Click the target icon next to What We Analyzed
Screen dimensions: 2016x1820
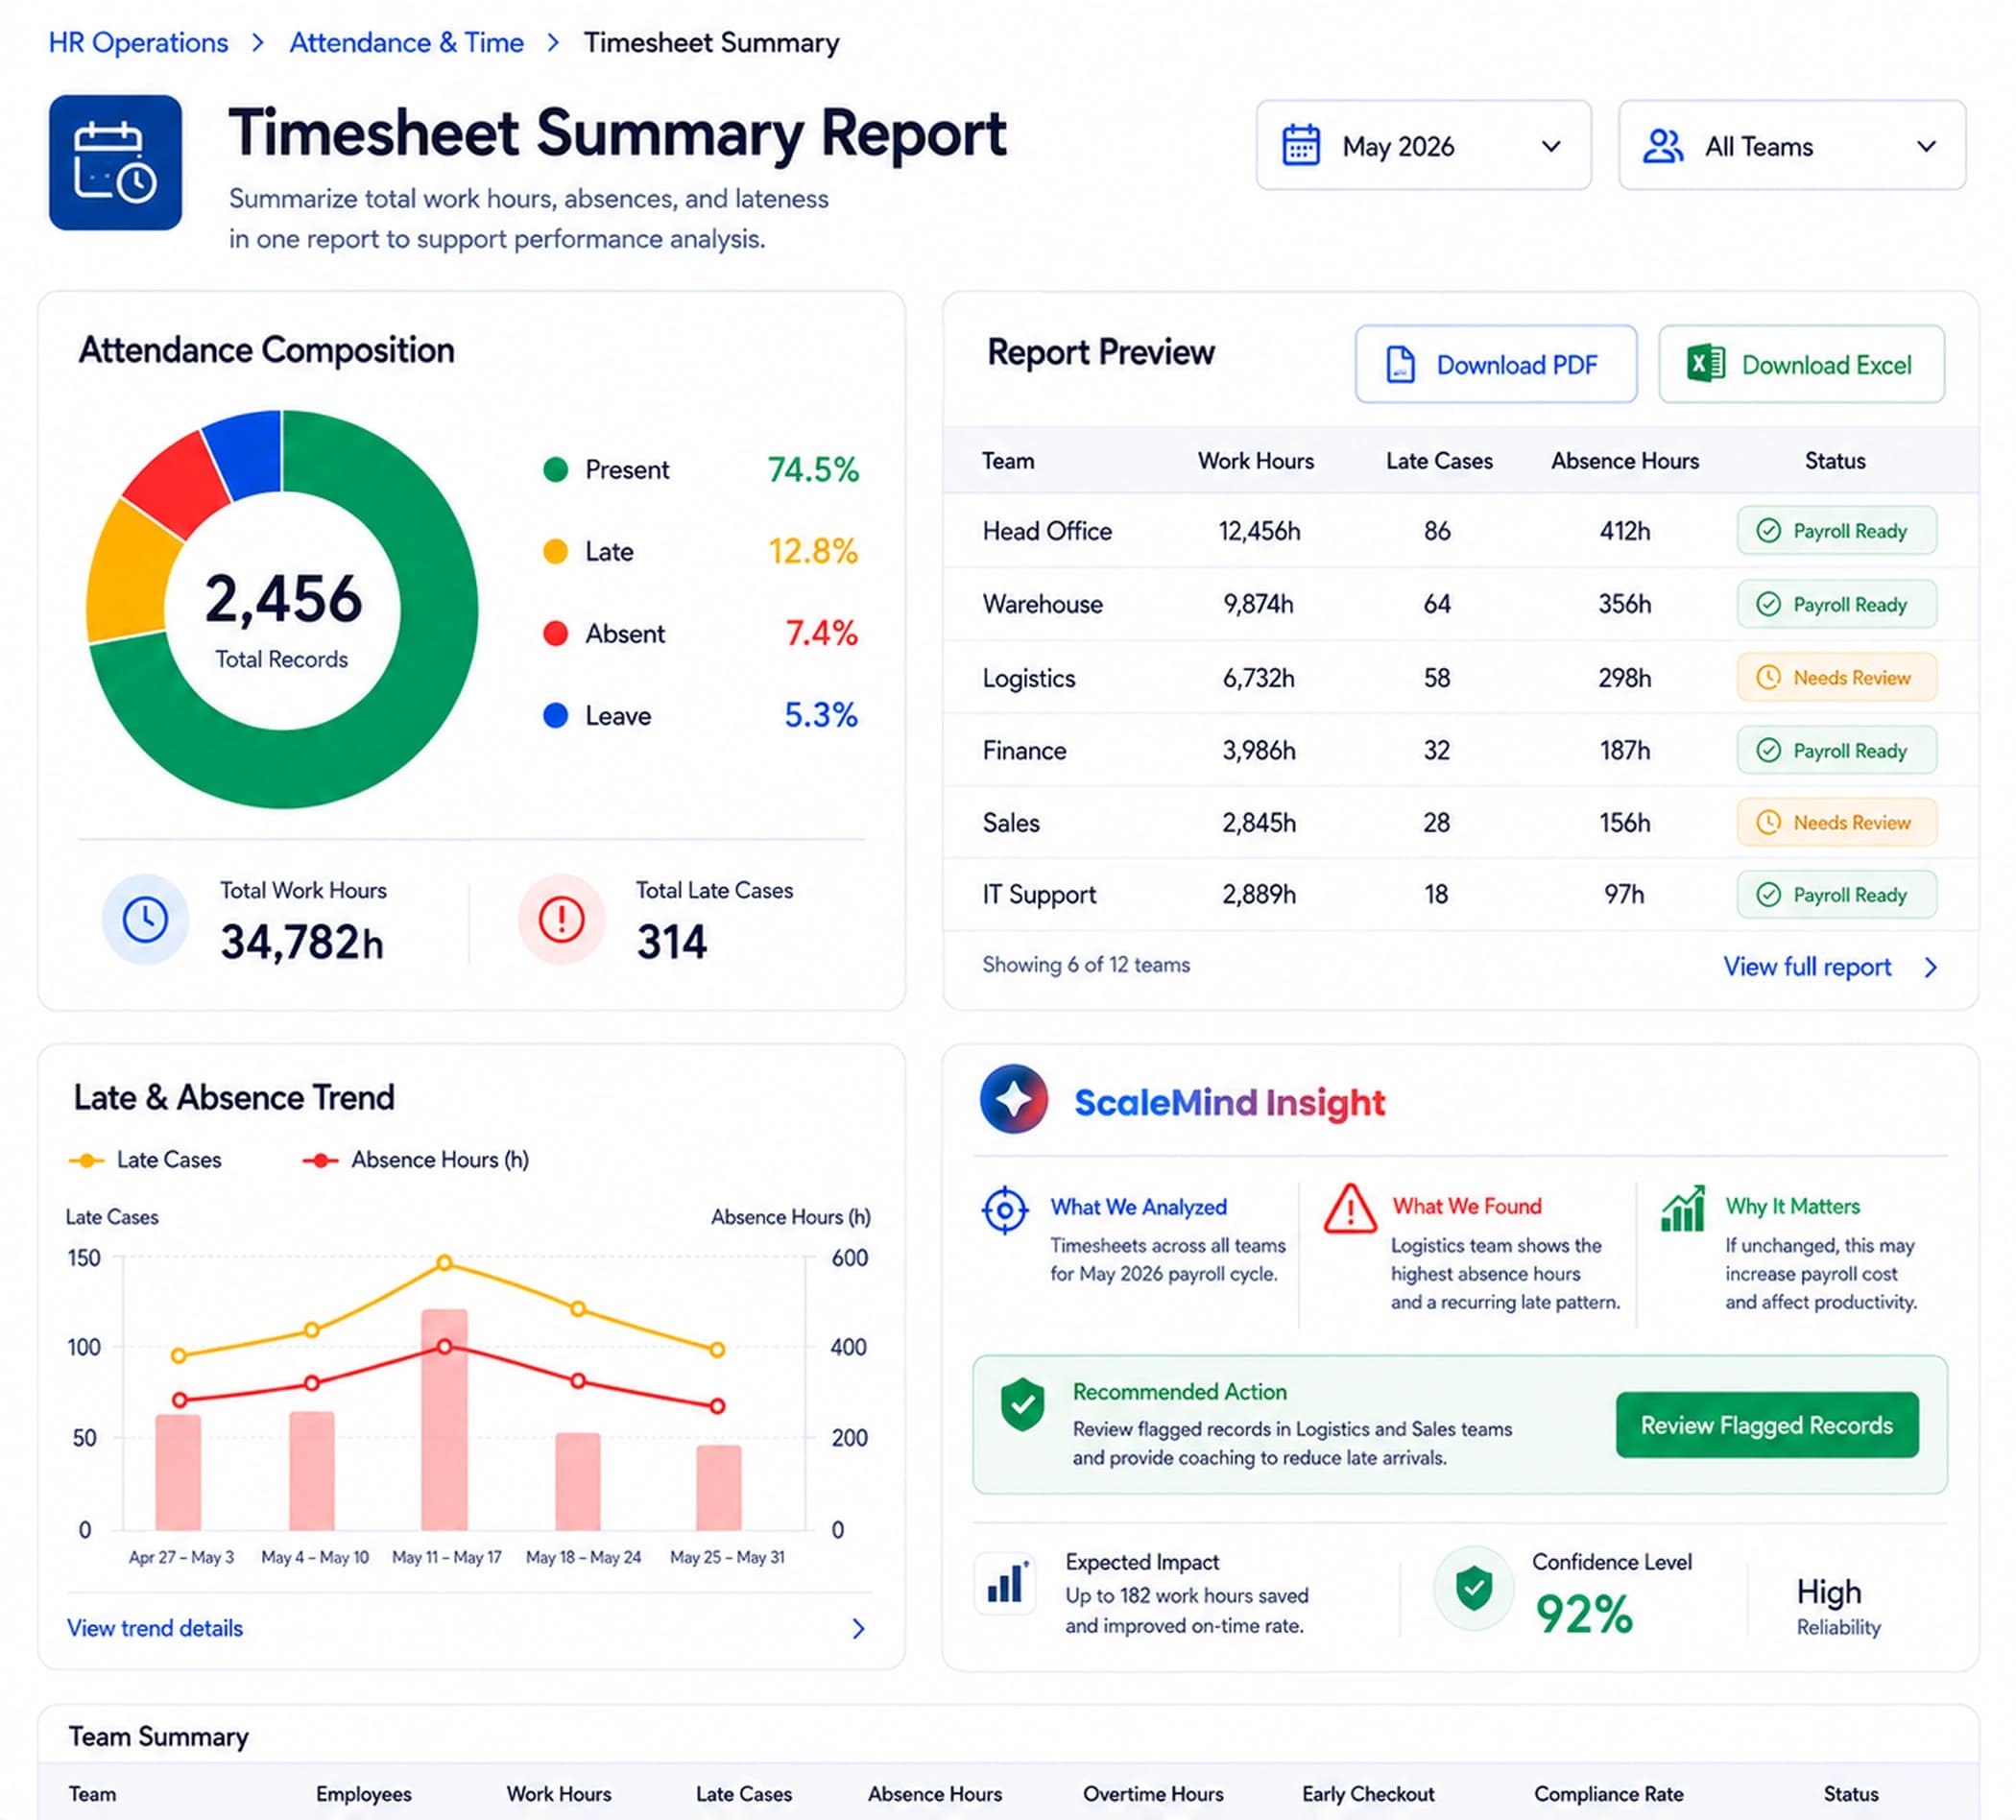point(1005,1211)
